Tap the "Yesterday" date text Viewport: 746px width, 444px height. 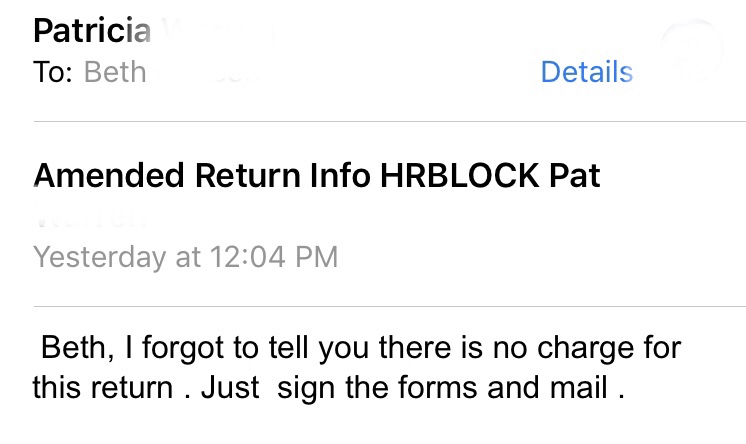click(x=99, y=257)
